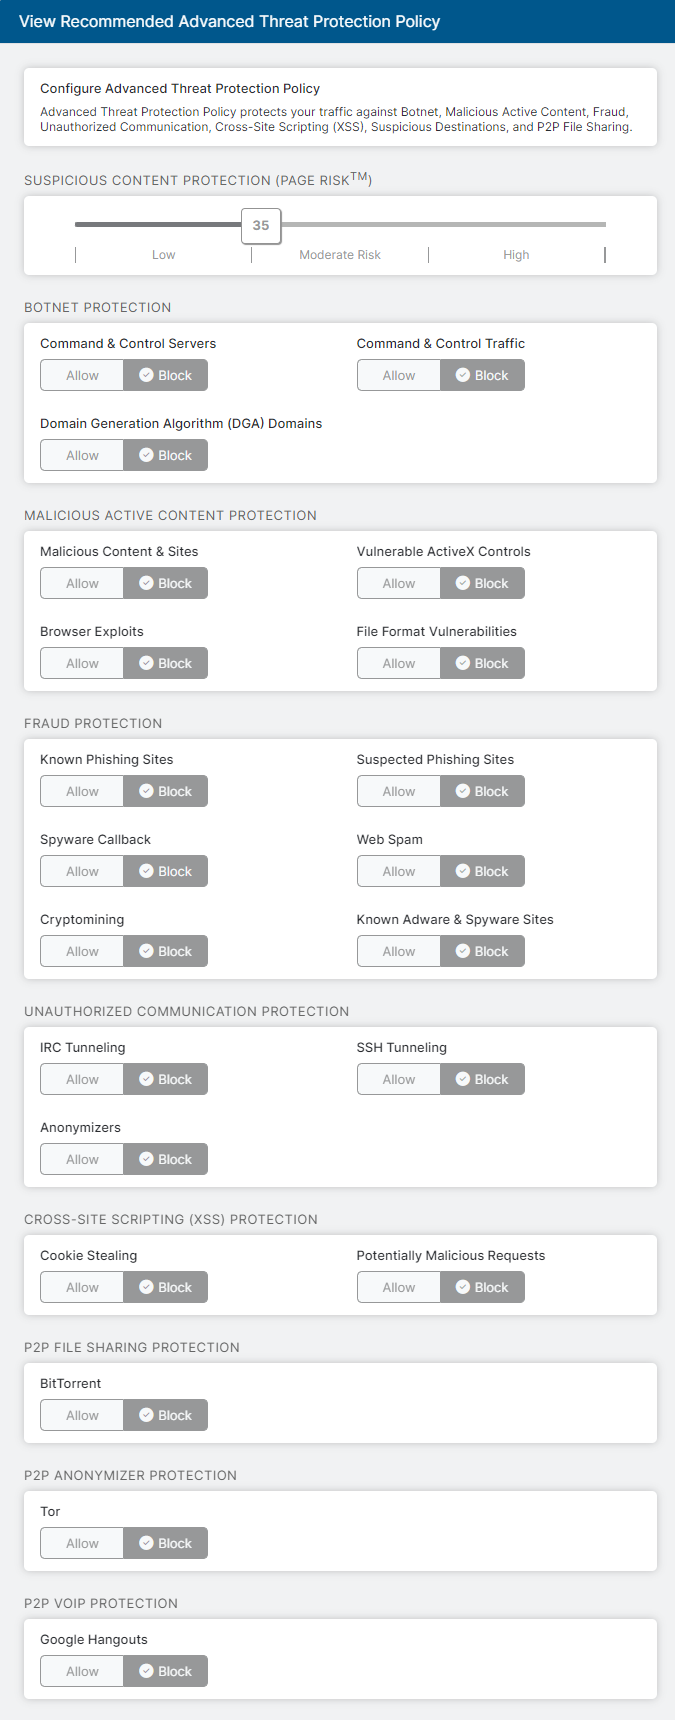Screen dimensions: 675x1720
Task: Allow Known Adware & Spyware Sites
Action: click(399, 952)
